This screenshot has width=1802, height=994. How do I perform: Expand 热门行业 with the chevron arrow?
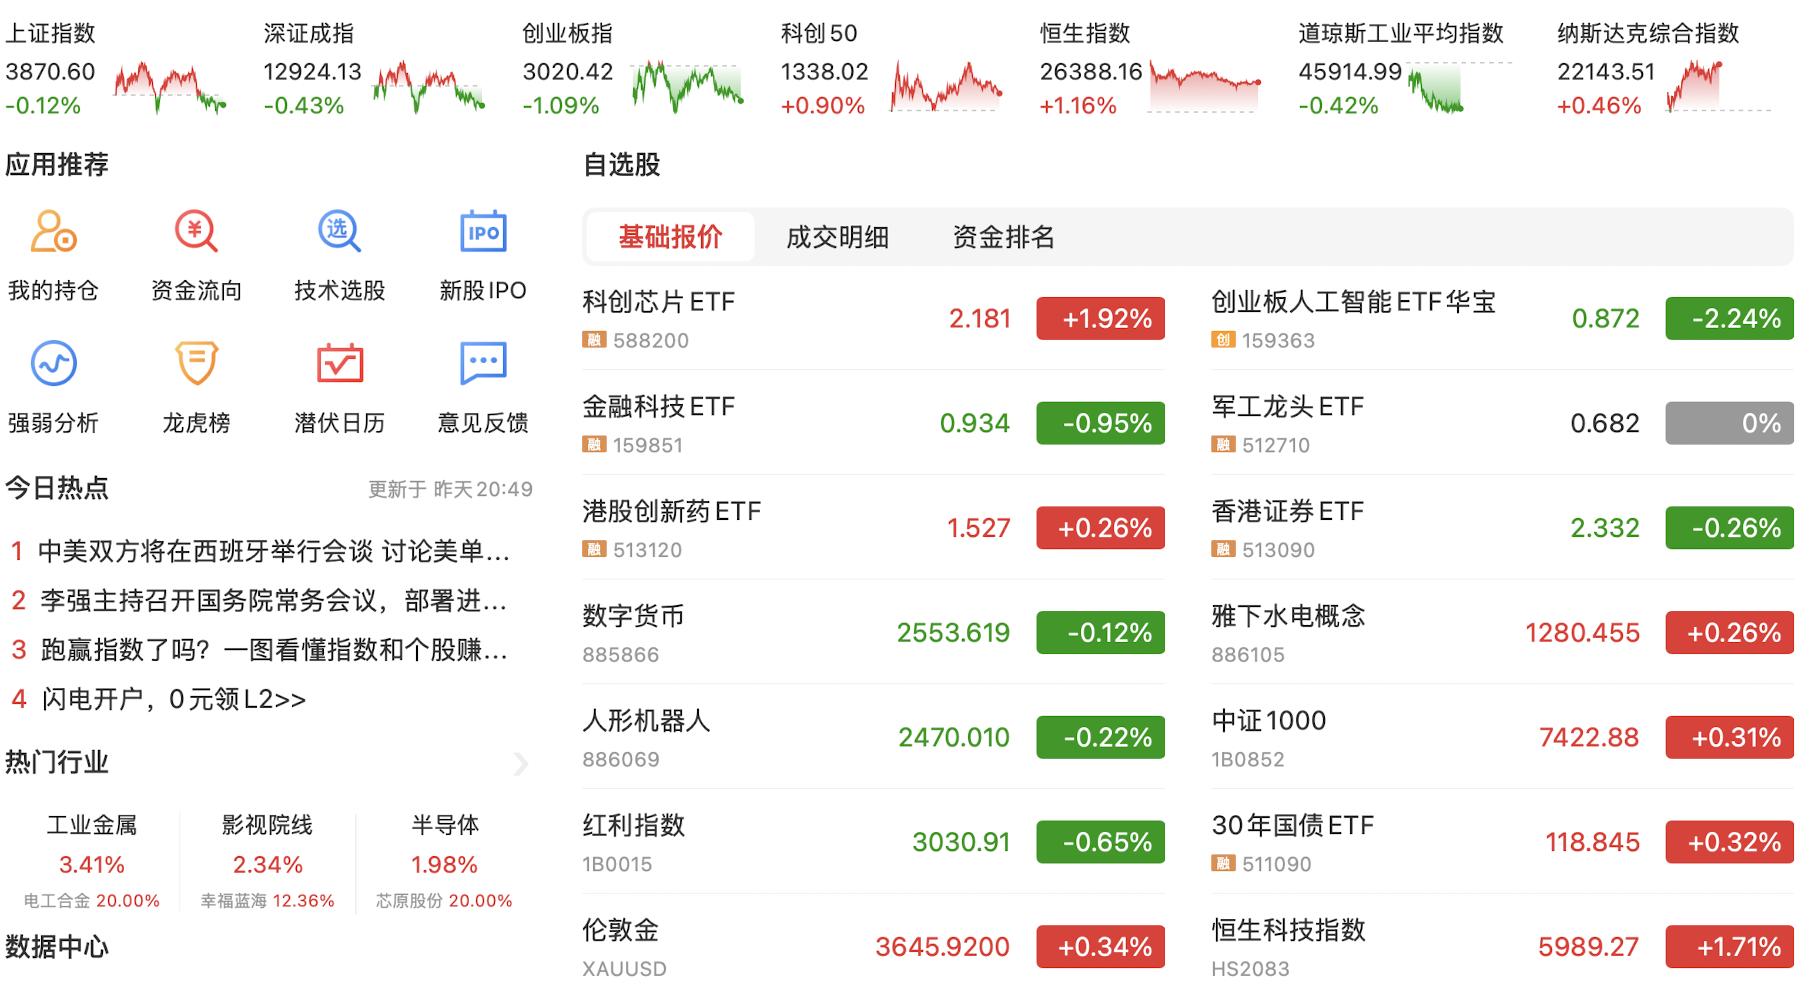pyautogui.click(x=520, y=764)
